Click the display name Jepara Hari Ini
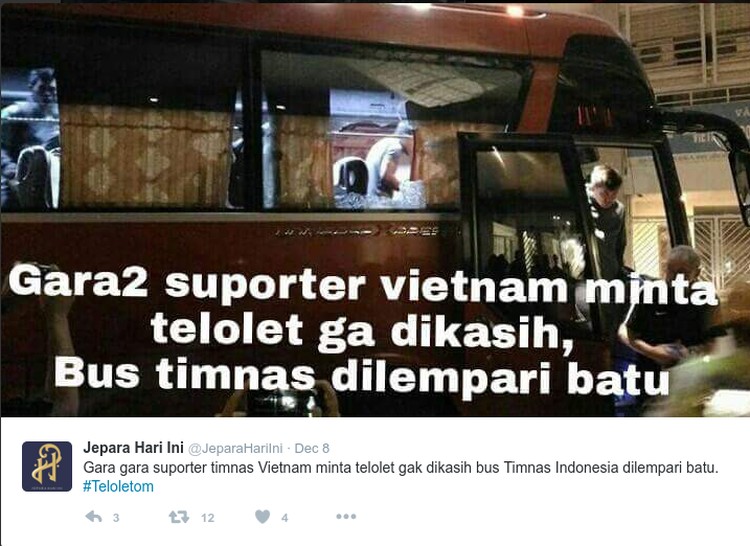750x546 pixels. point(133,448)
